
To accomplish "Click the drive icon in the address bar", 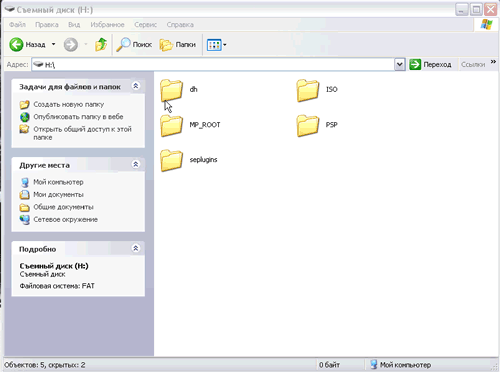I will point(39,64).
